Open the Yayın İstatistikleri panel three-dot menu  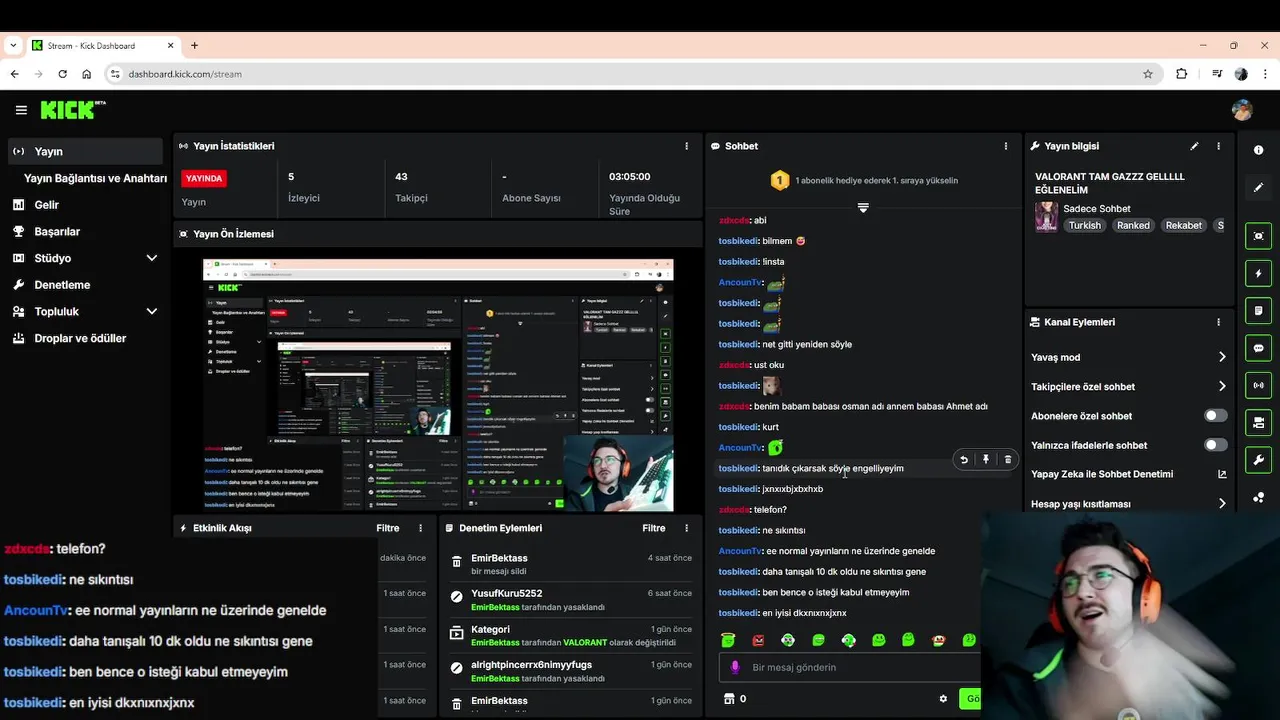(x=686, y=146)
